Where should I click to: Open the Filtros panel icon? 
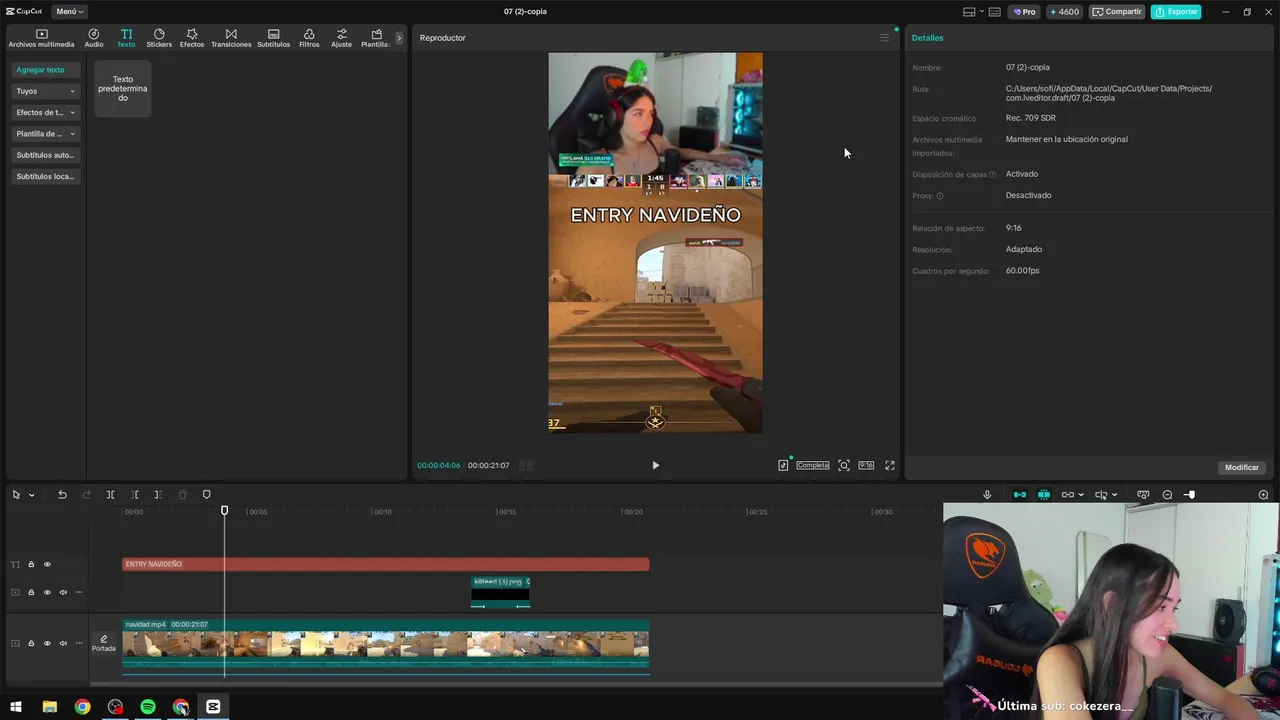click(309, 38)
